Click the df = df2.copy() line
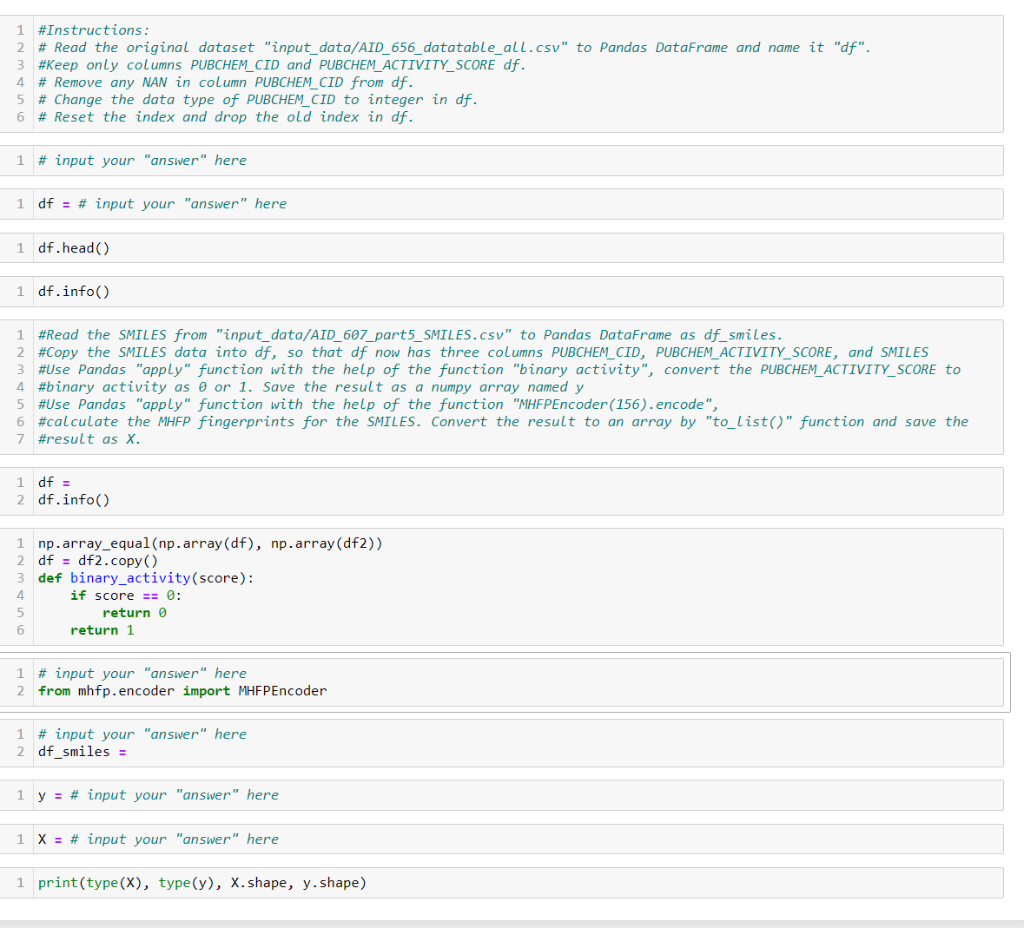1024x928 pixels. [x=95, y=560]
